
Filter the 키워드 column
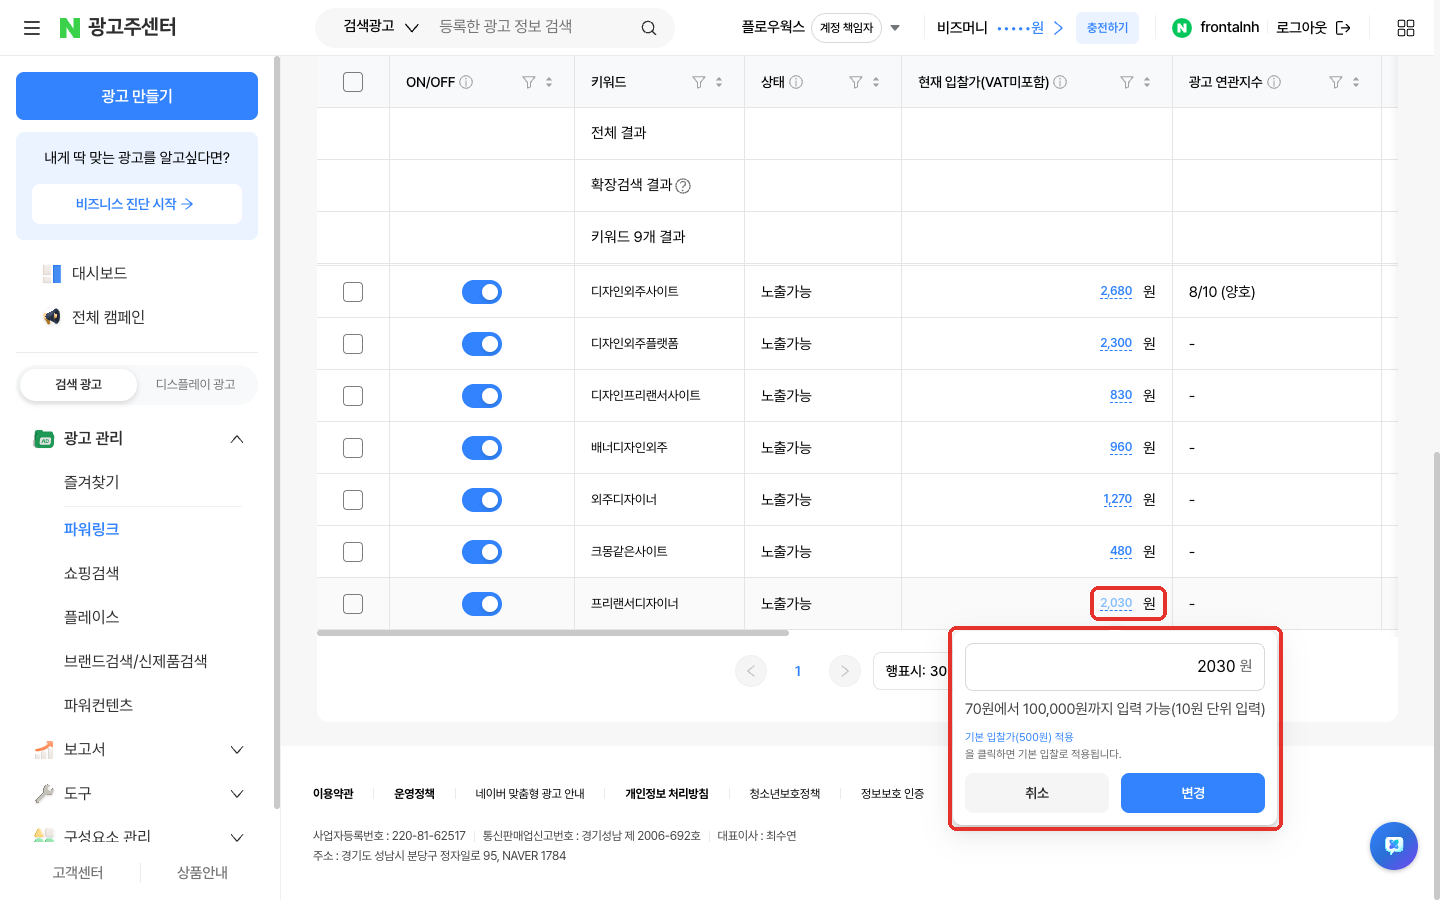point(699,82)
